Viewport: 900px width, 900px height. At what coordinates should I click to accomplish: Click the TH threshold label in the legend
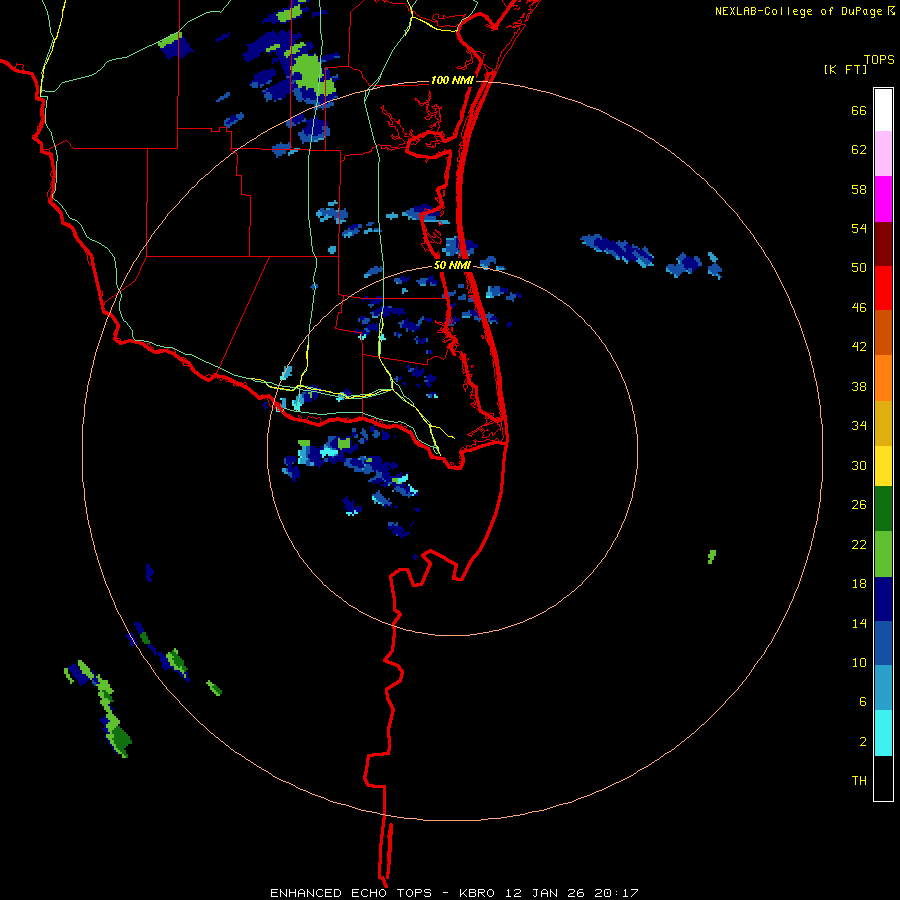point(859,781)
